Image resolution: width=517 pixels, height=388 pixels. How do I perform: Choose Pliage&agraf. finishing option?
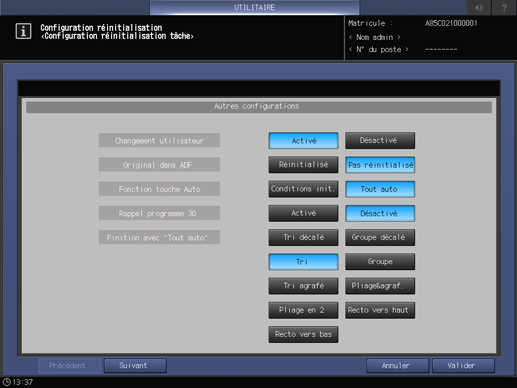coord(380,286)
